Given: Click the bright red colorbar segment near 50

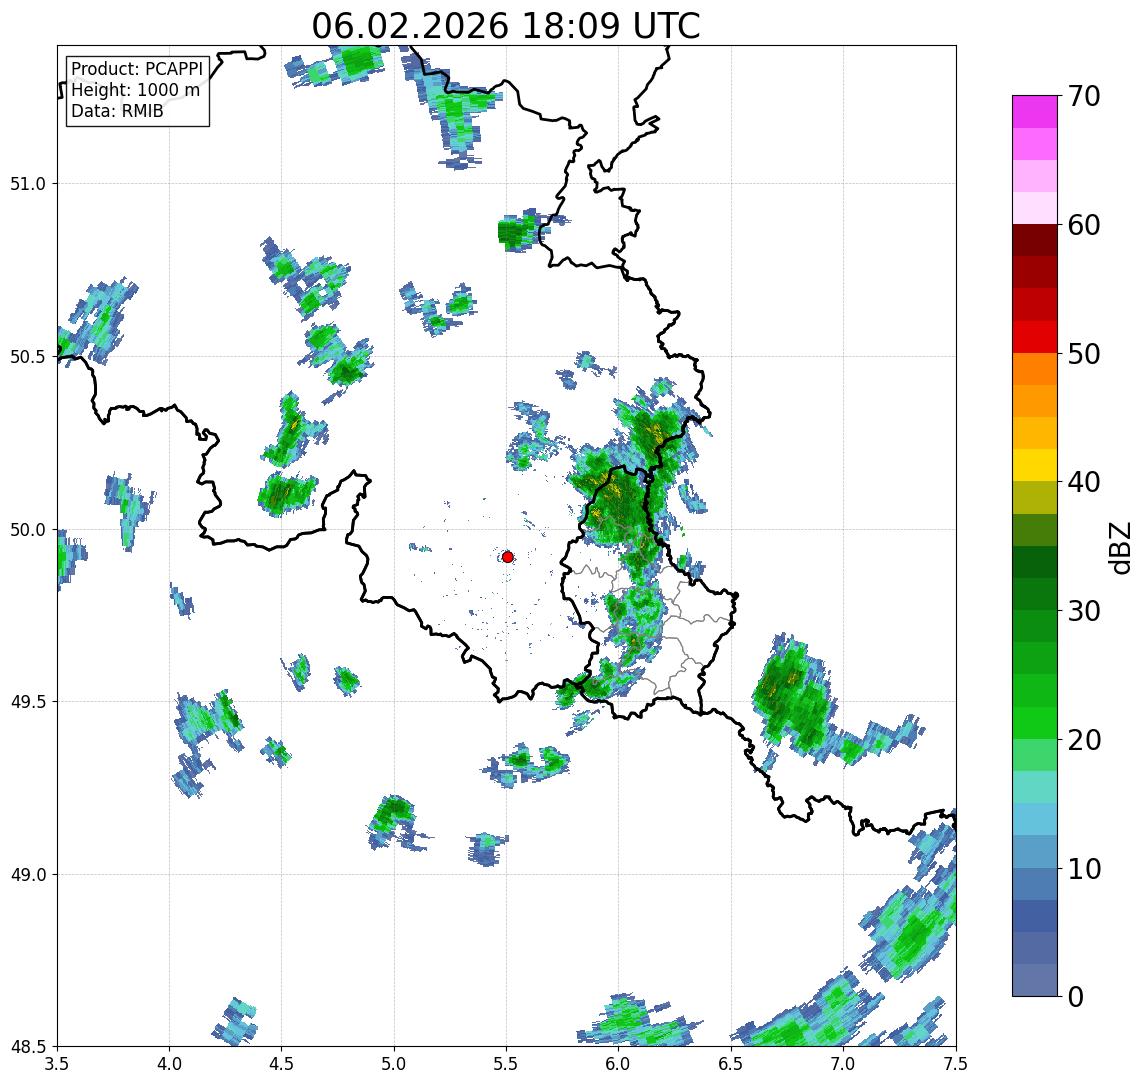Looking at the screenshot, I should pos(1035,337).
